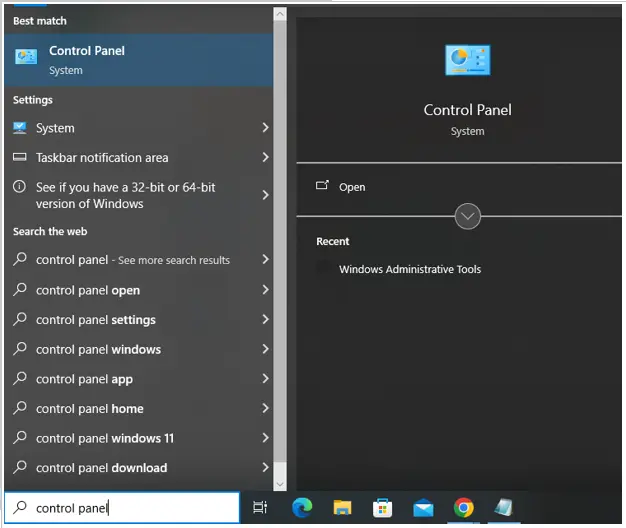Click the results list scrollbar down arrow
The image size is (626, 528).
point(280,484)
